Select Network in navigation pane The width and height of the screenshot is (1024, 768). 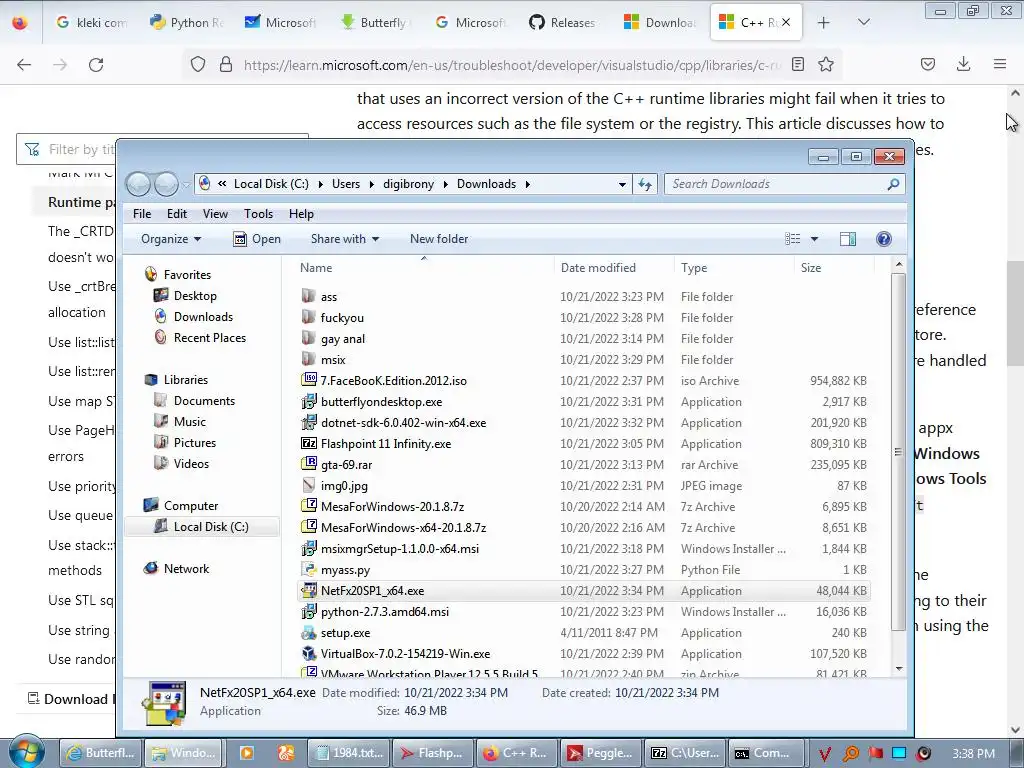click(x=186, y=569)
